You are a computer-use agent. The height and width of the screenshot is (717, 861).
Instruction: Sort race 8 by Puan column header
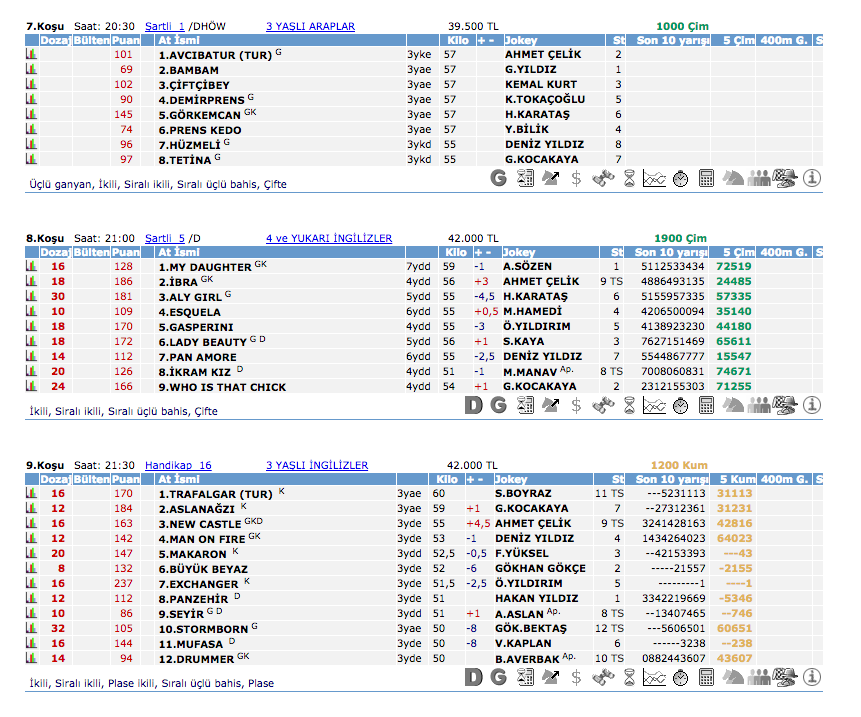(x=126, y=252)
